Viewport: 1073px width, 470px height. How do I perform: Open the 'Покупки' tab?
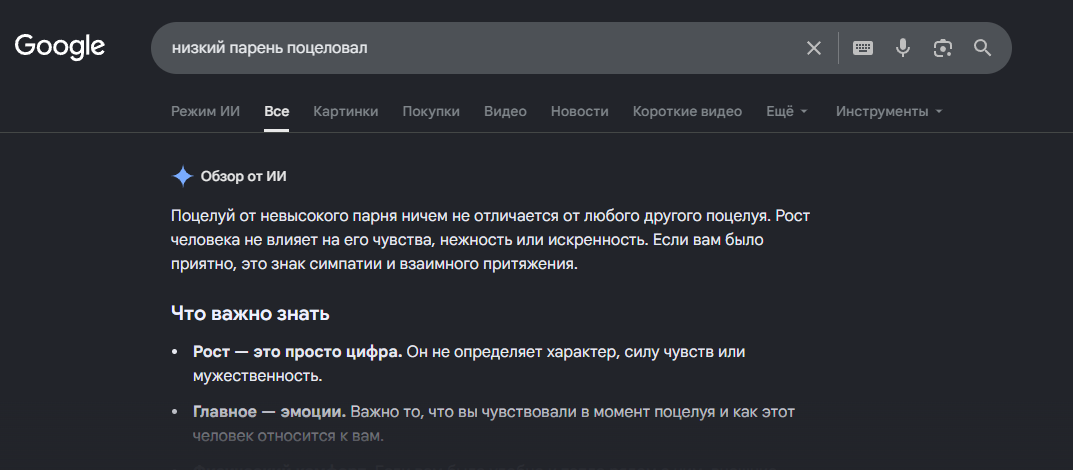tap(431, 112)
